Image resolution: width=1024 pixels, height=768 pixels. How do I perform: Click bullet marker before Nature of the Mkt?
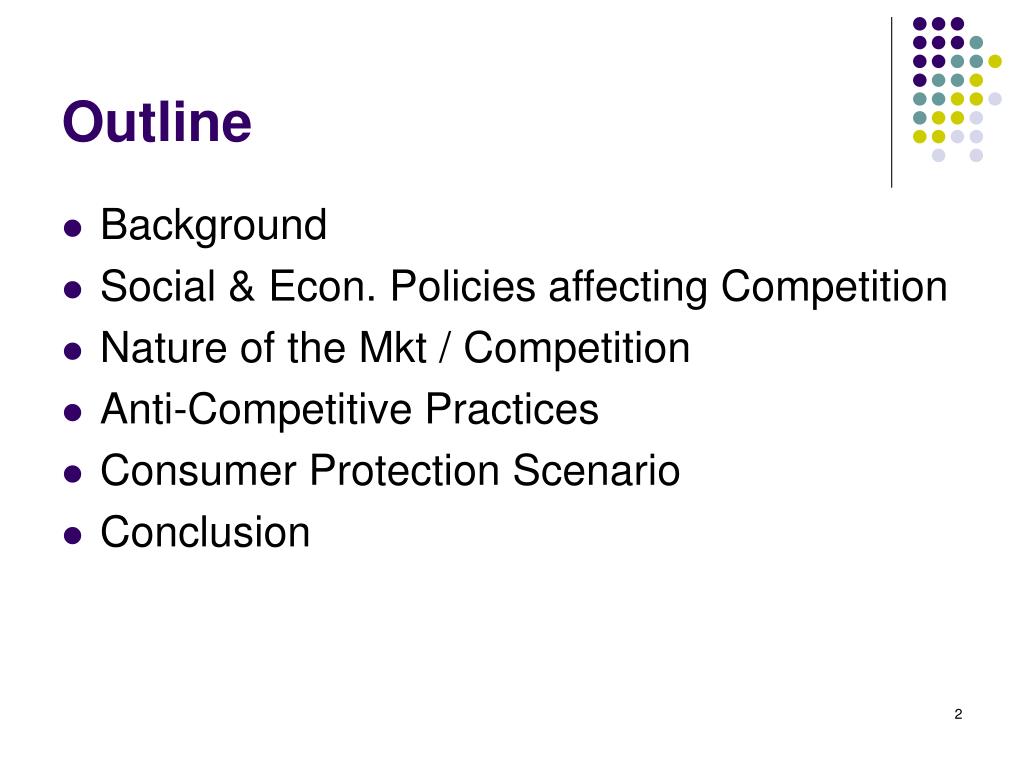pyautogui.click(x=73, y=351)
